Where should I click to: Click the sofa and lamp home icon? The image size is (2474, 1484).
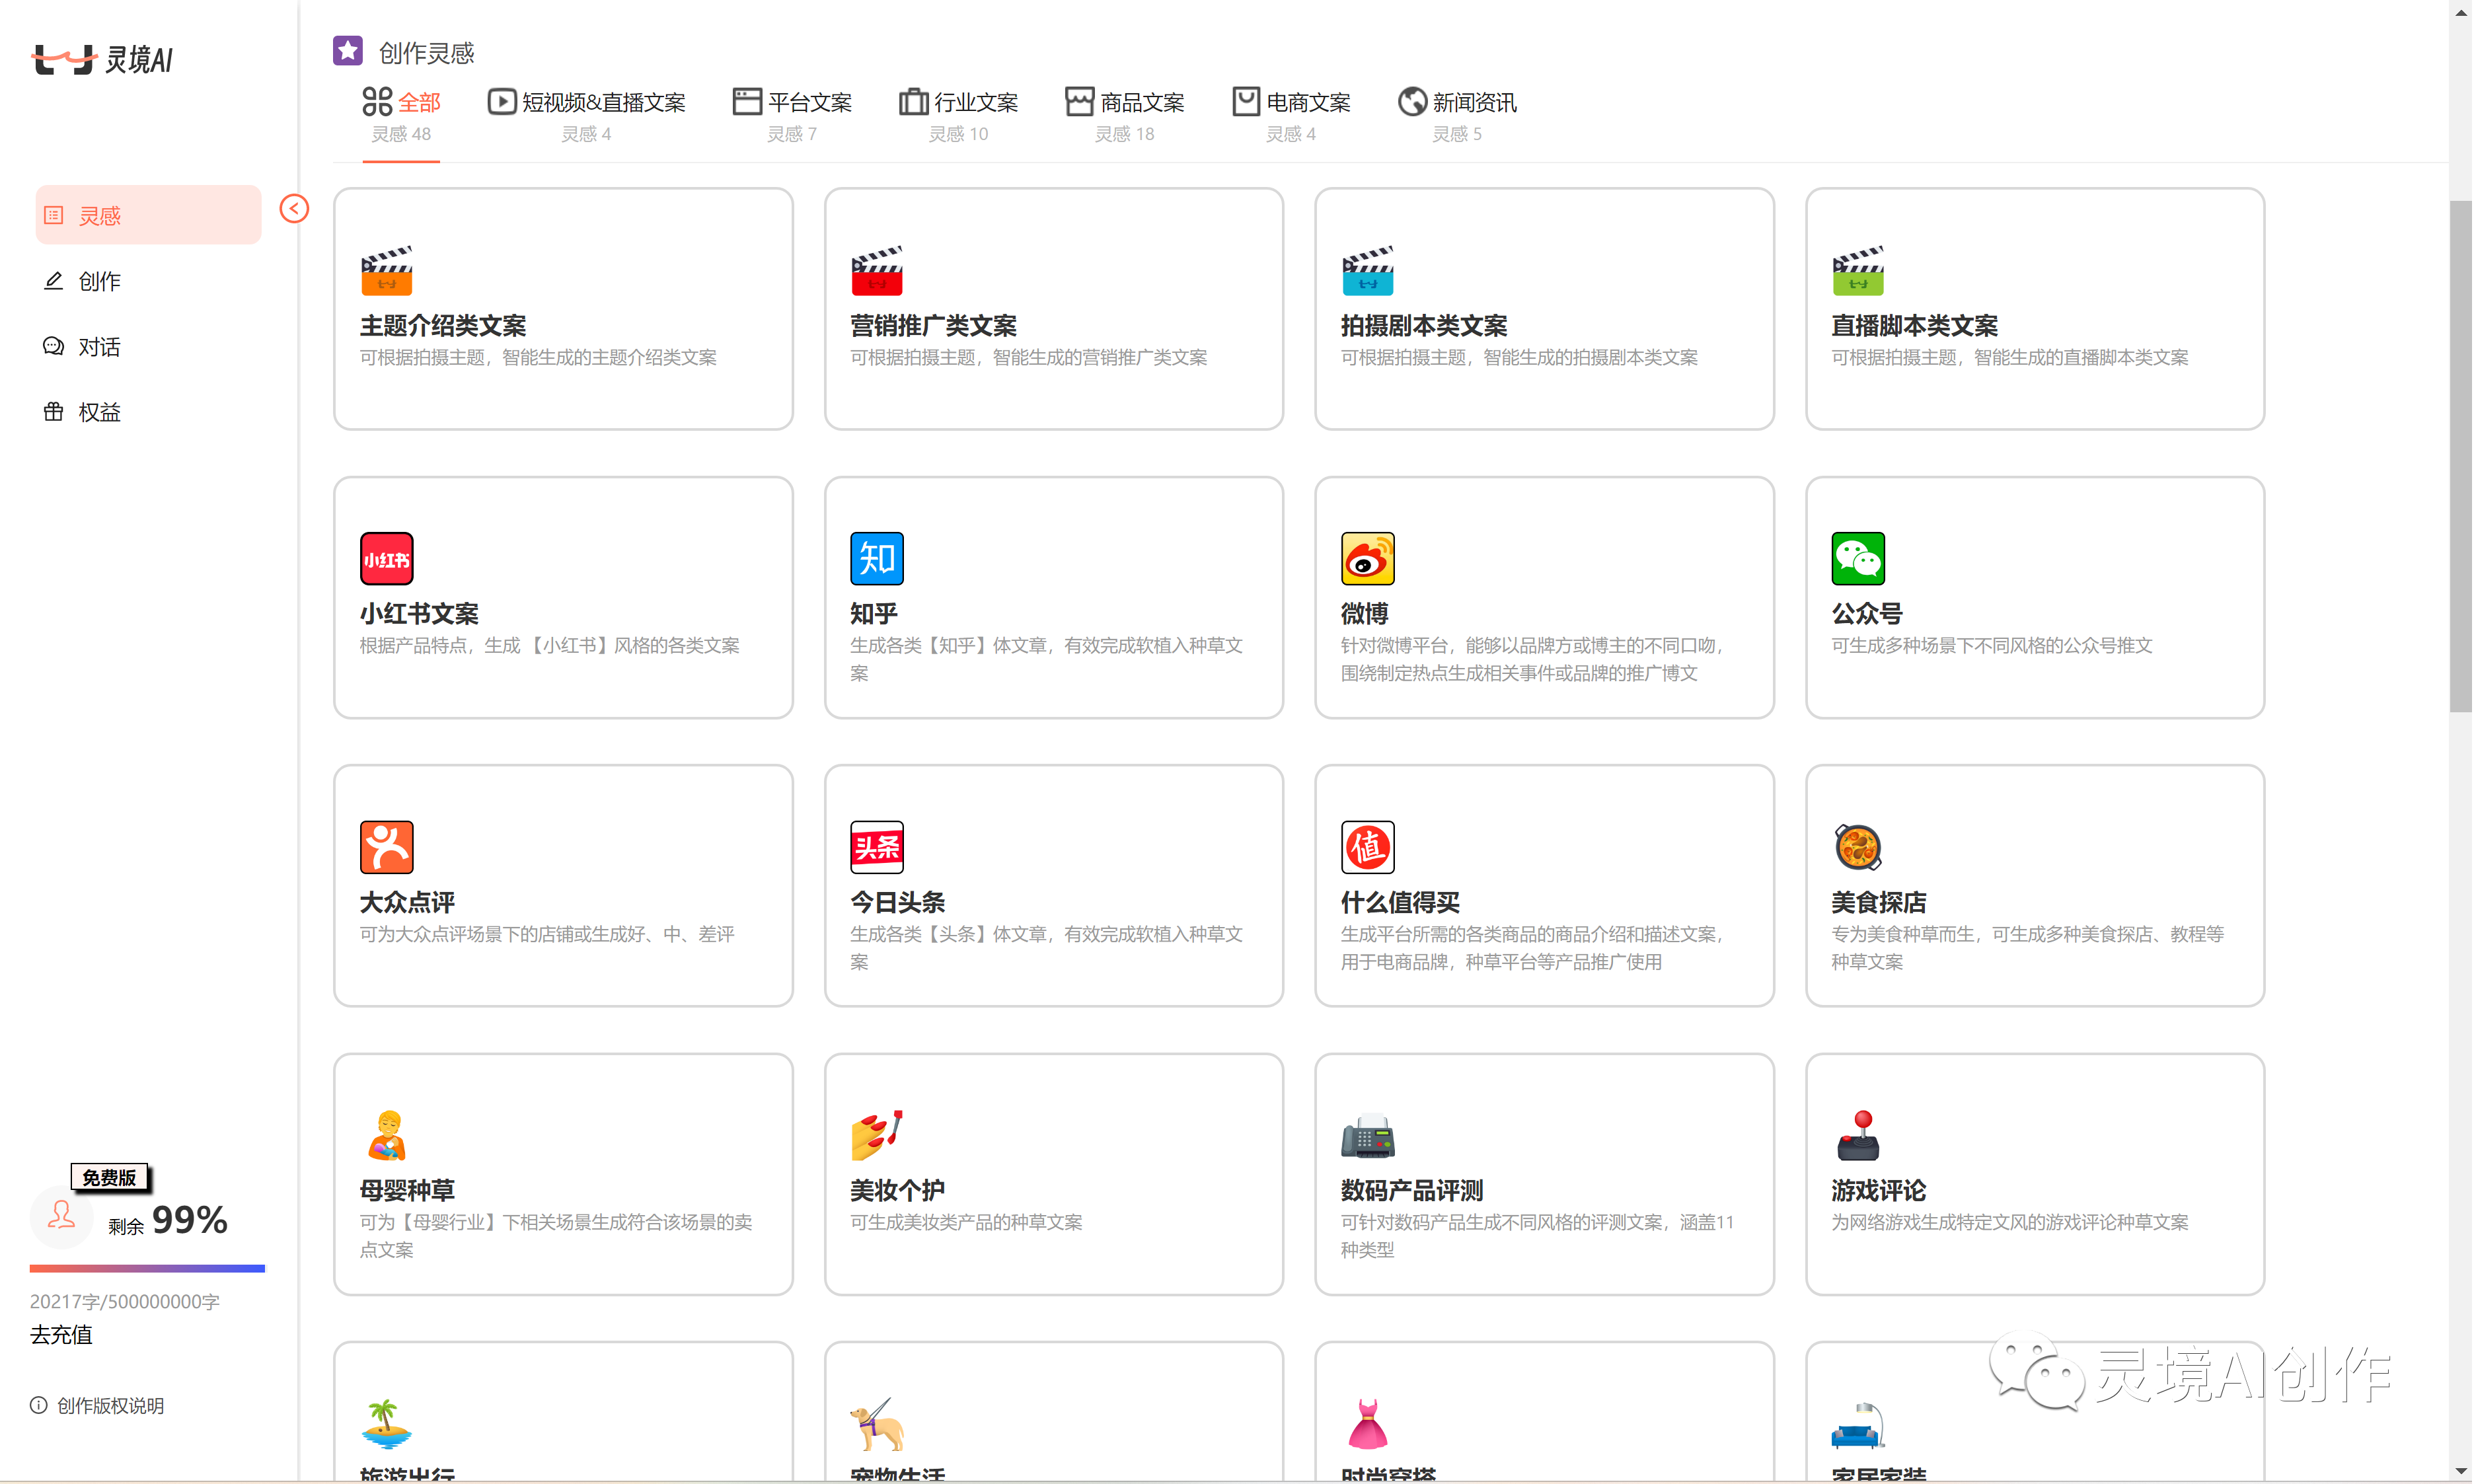(1859, 1424)
